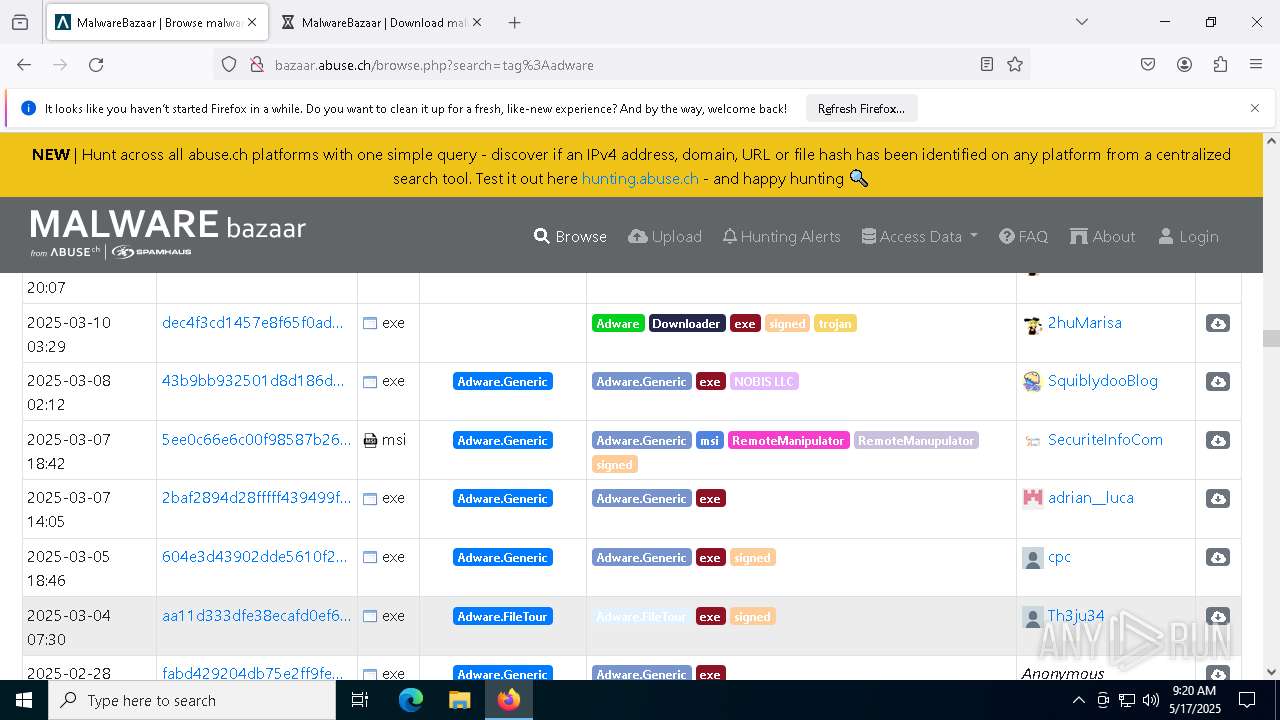The width and height of the screenshot is (1280, 720).
Task: Open File Explorer from taskbar
Action: (460, 700)
